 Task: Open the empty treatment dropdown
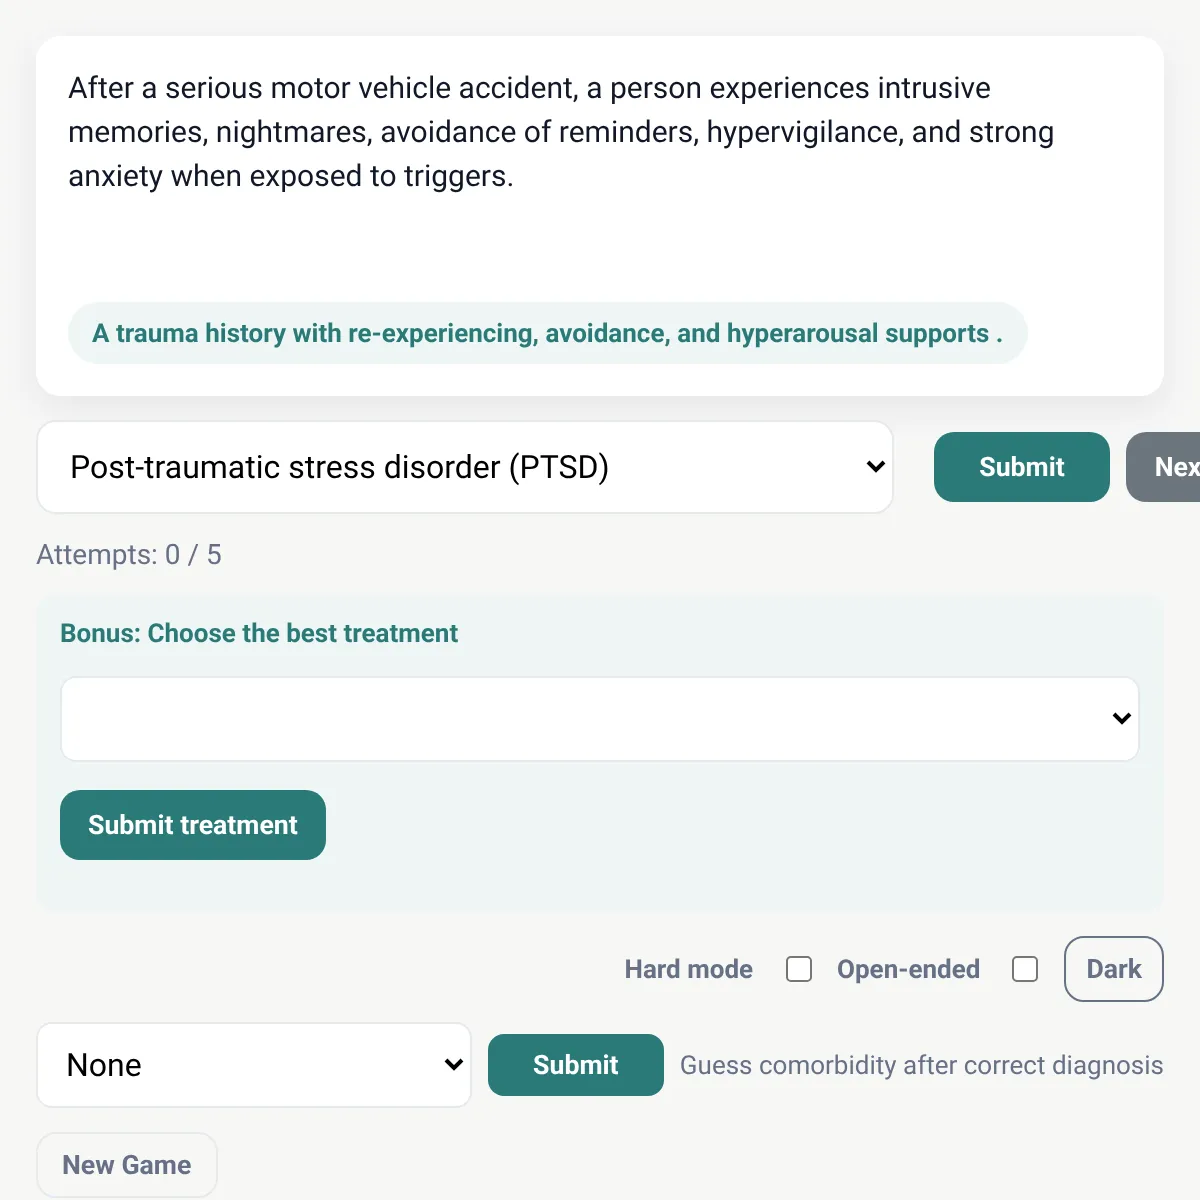[x=600, y=719]
